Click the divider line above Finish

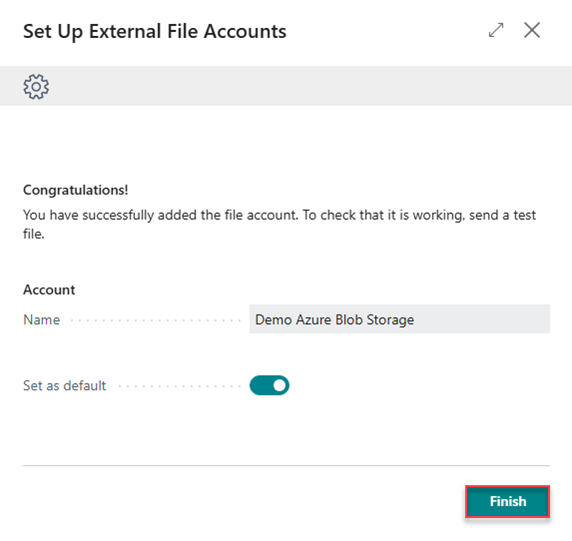click(286, 465)
